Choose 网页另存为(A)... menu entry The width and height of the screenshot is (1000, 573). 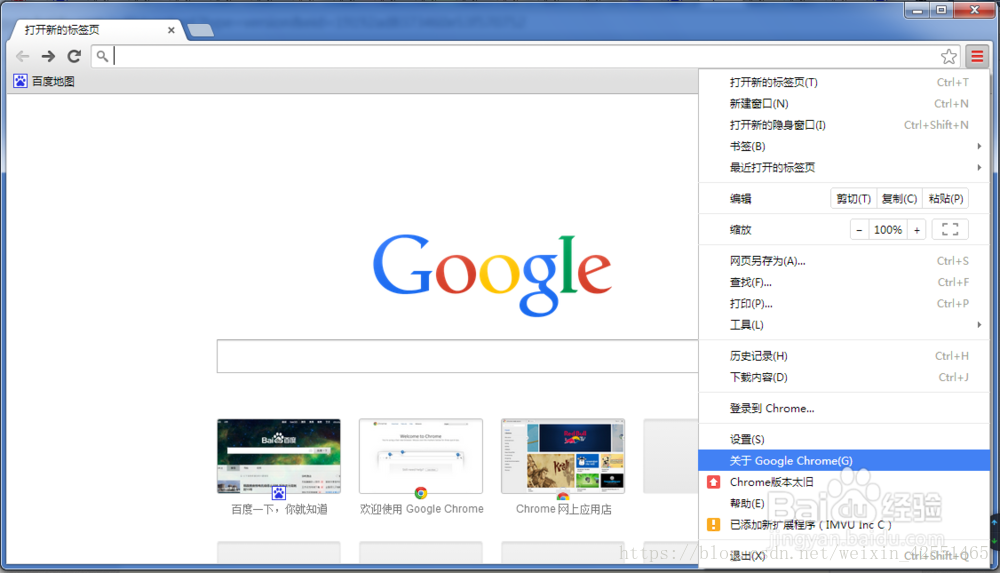tap(844, 261)
